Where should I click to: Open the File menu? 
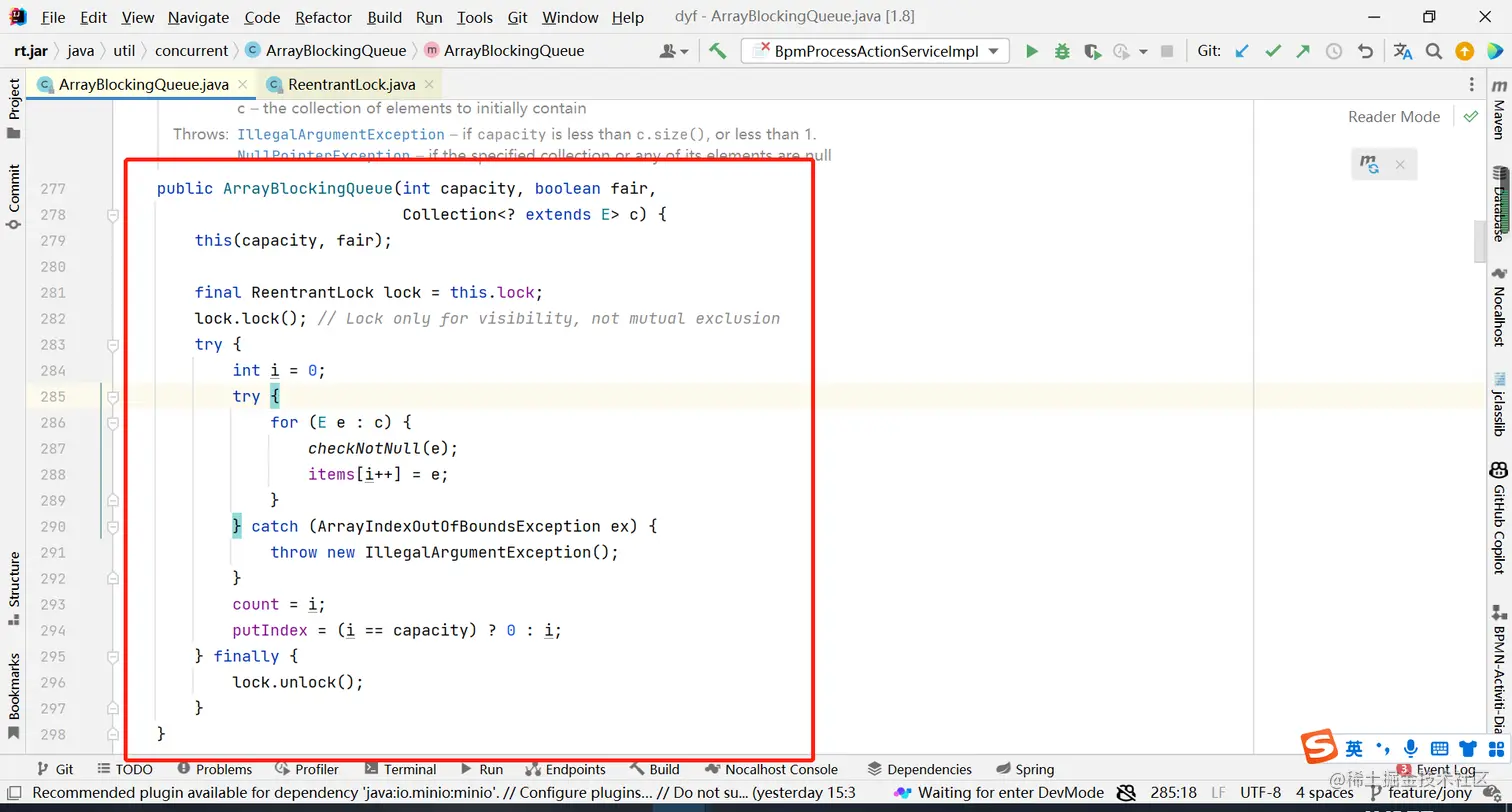coord(53,17)
